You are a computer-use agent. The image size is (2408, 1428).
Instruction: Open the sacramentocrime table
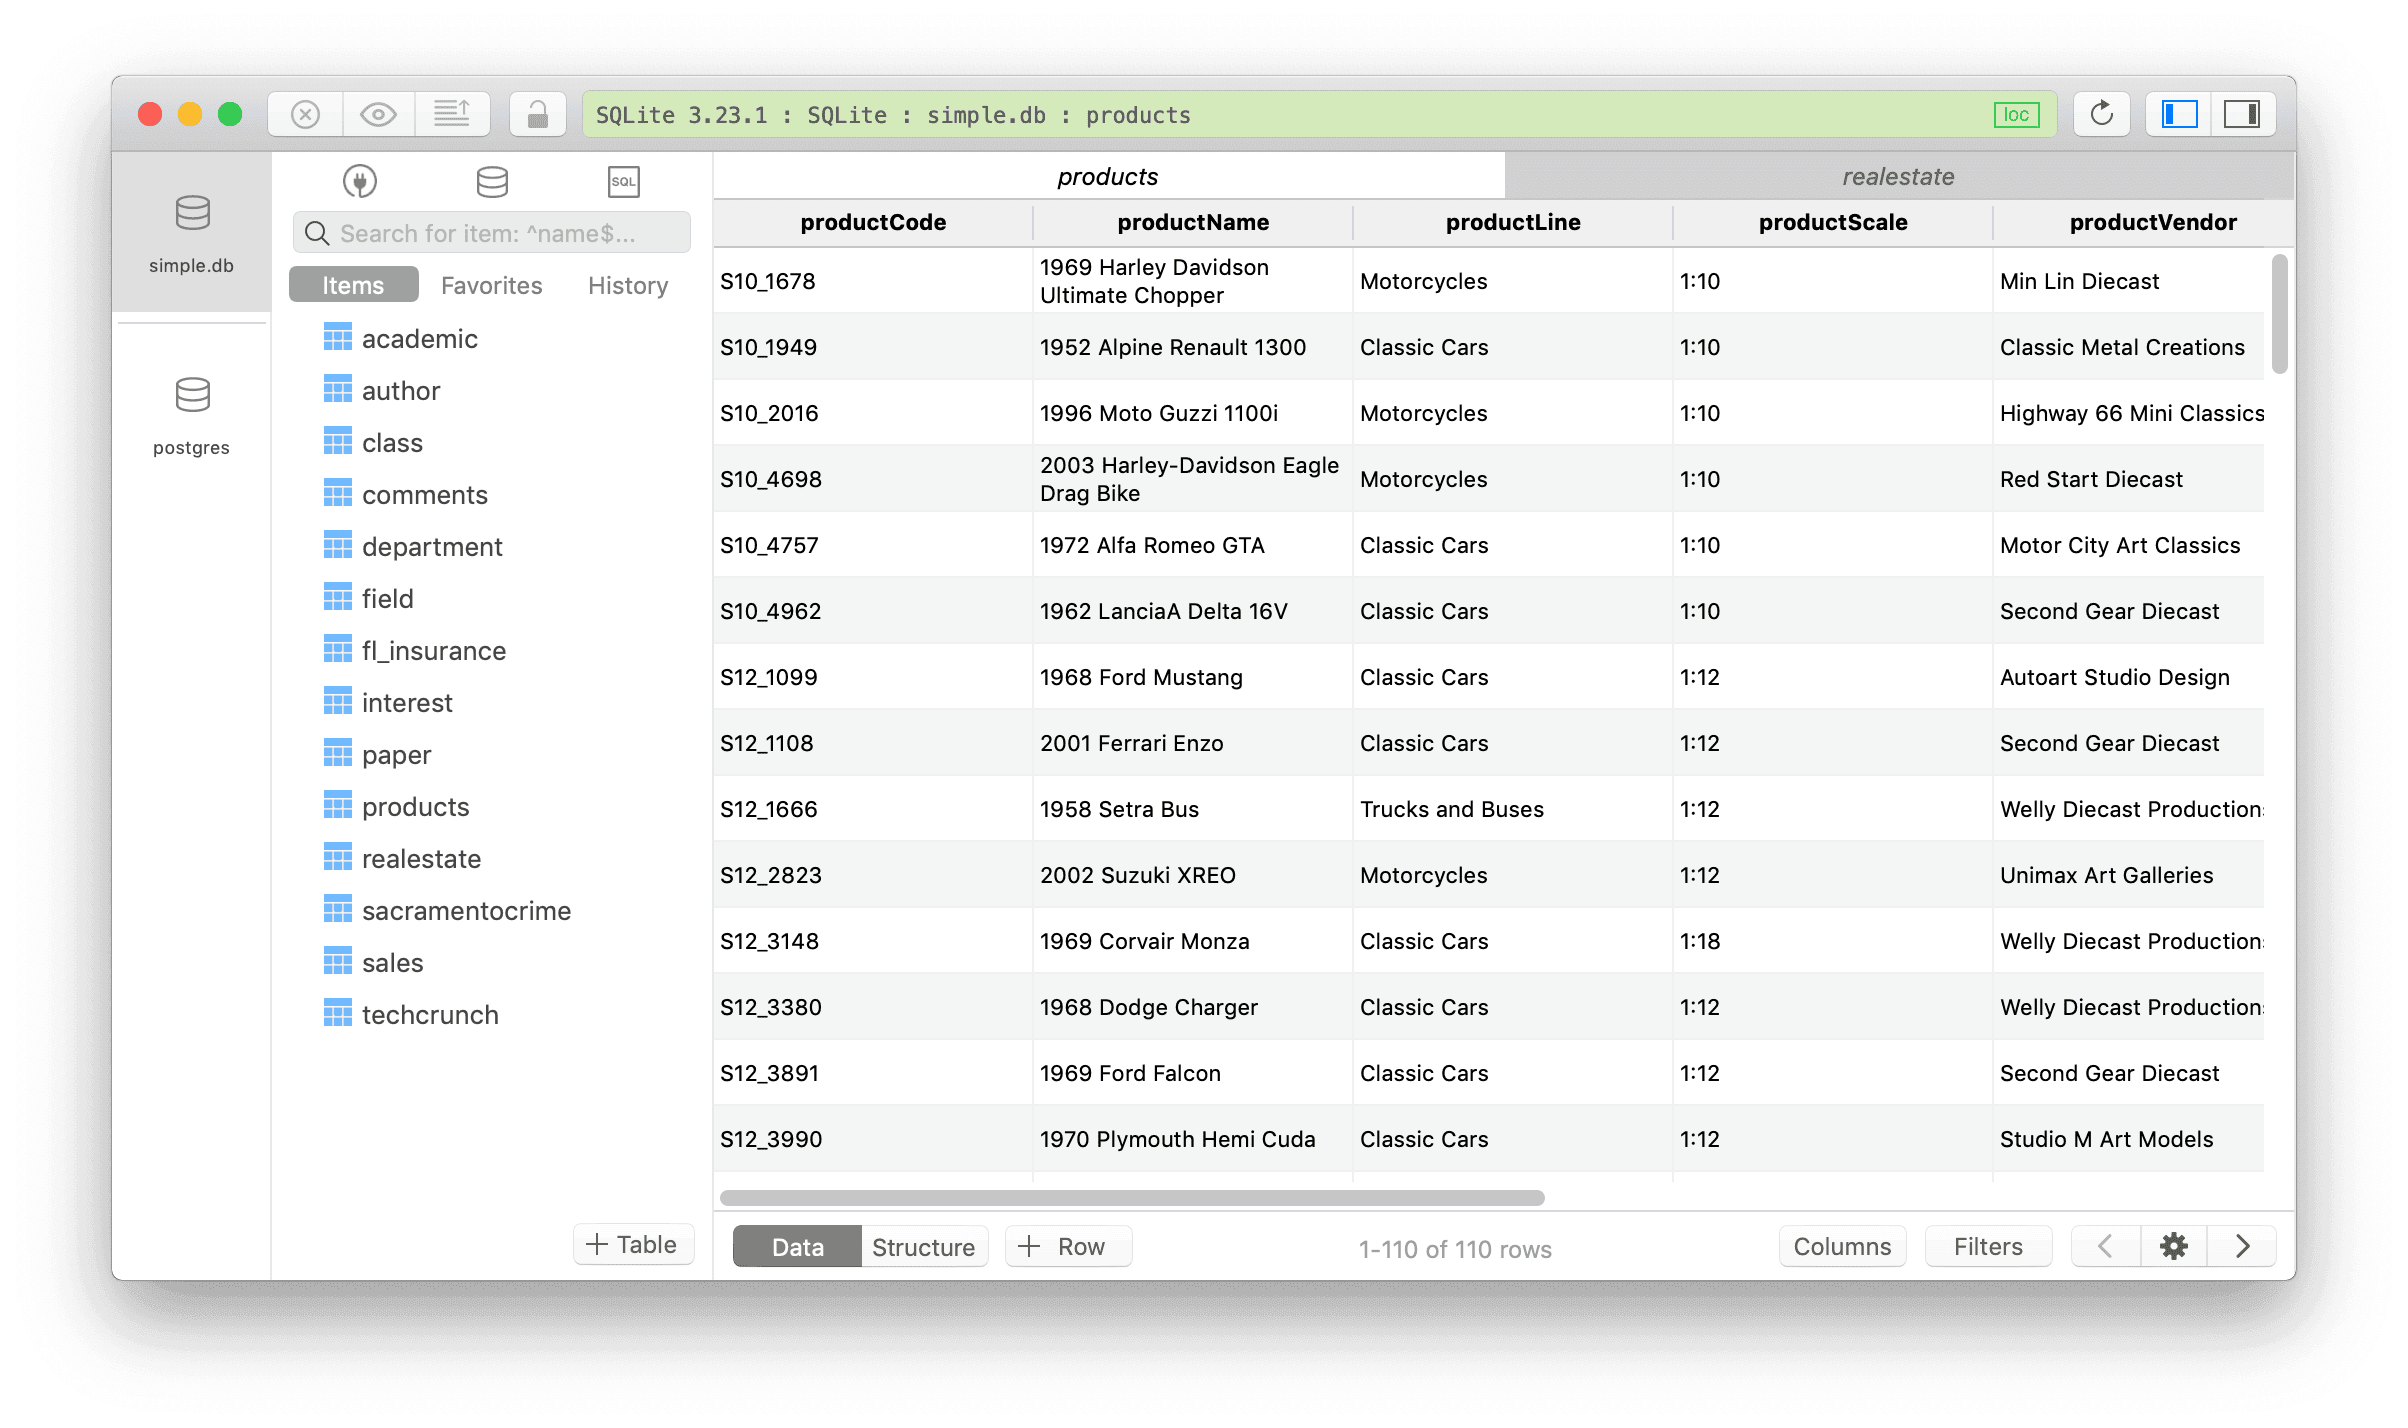click(447, 911)
